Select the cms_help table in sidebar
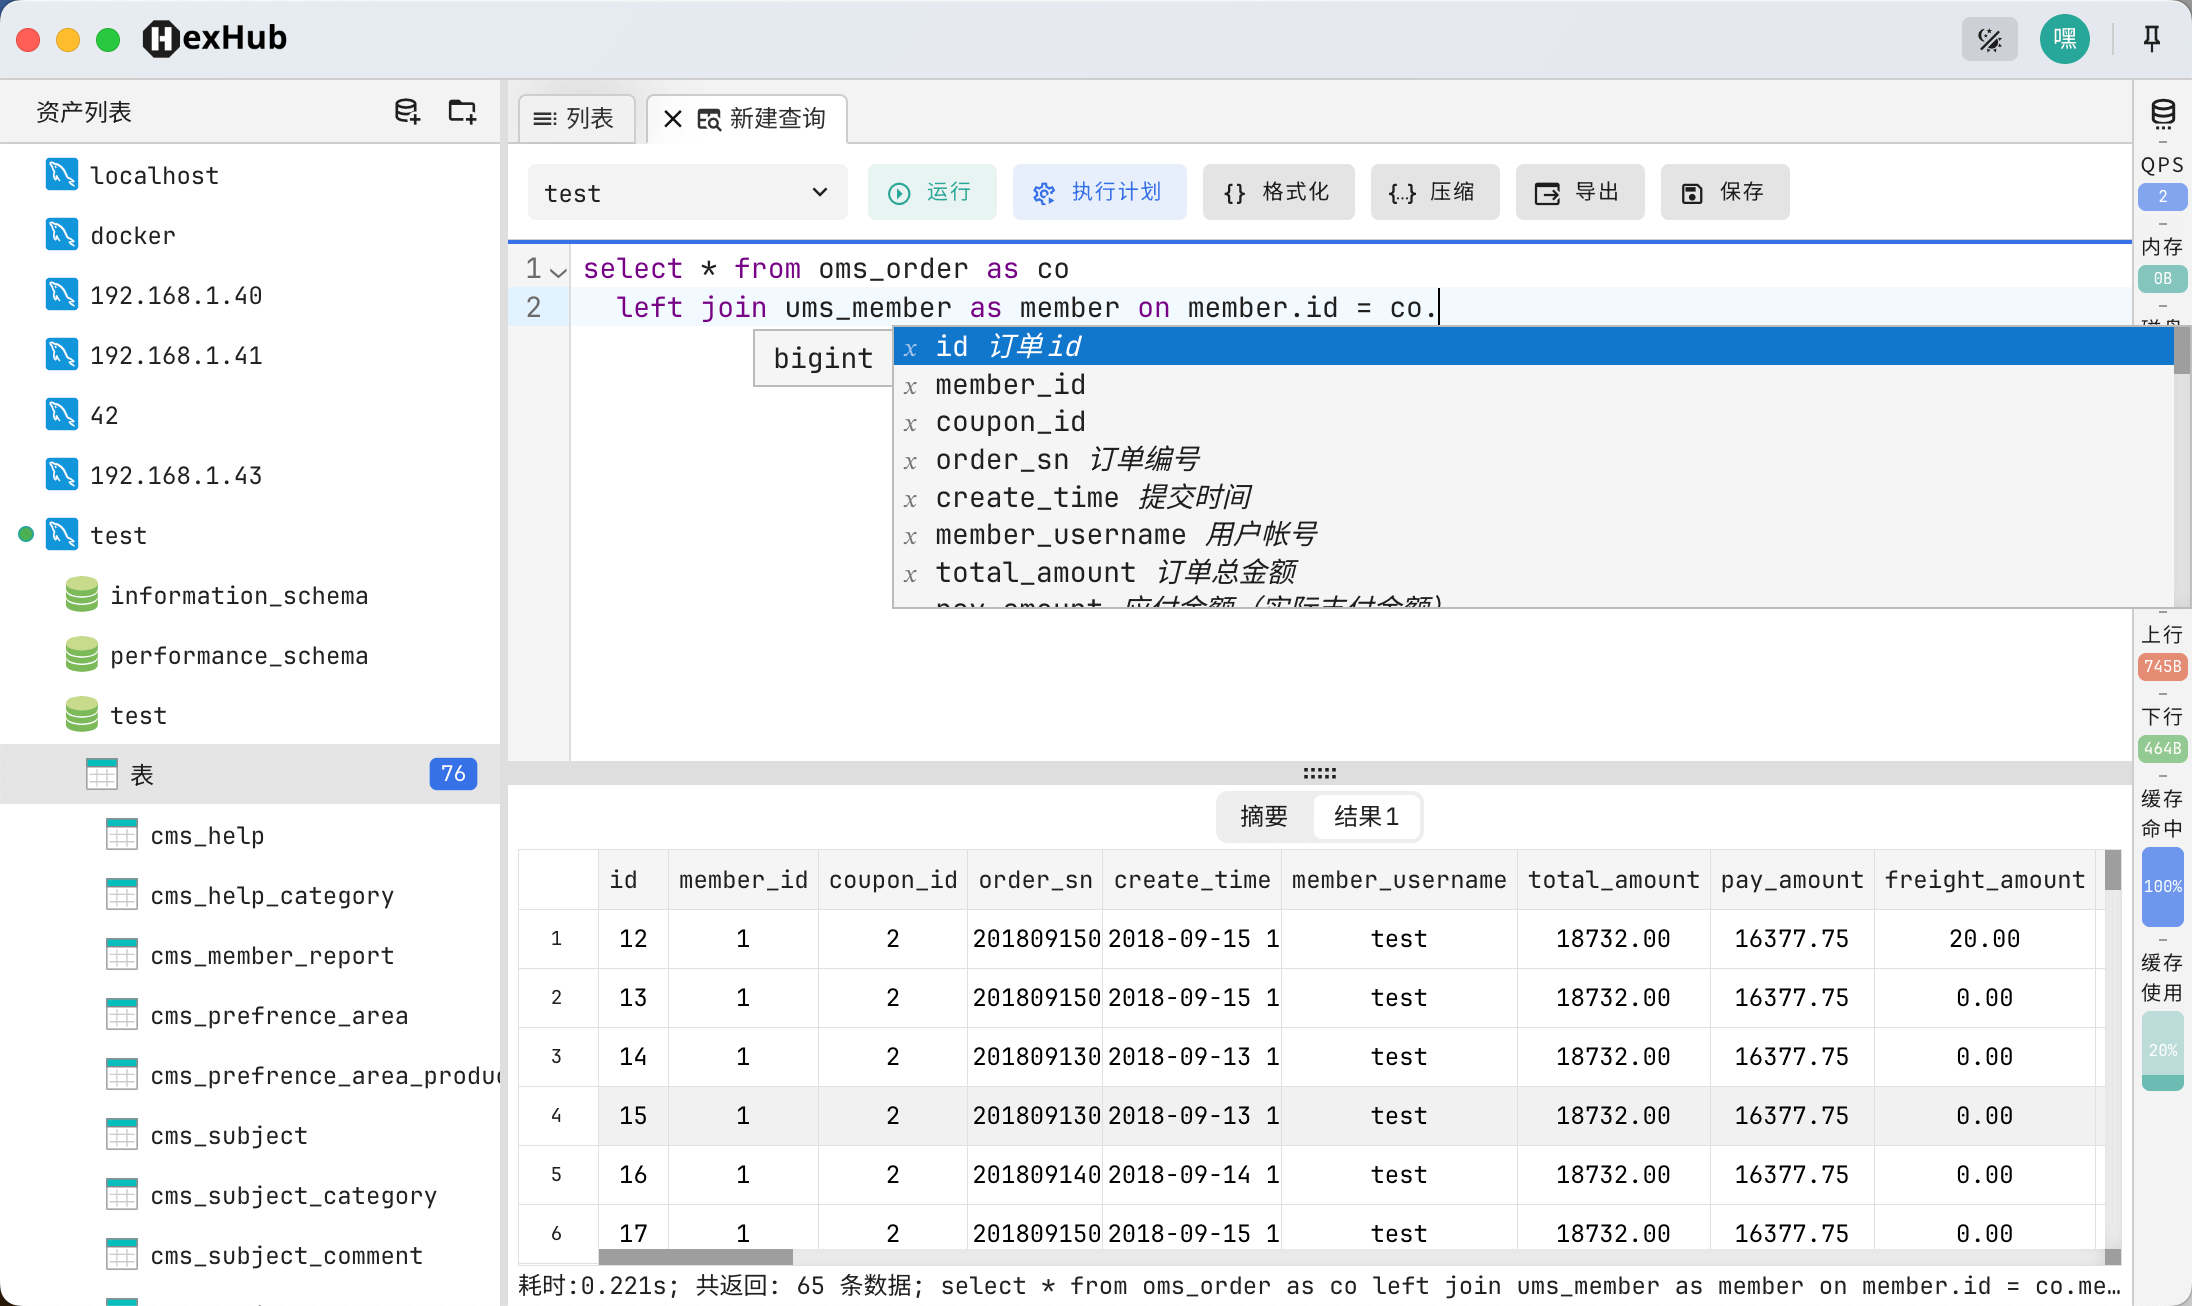The image size is (2192, 1306). (x=207, y=835)
